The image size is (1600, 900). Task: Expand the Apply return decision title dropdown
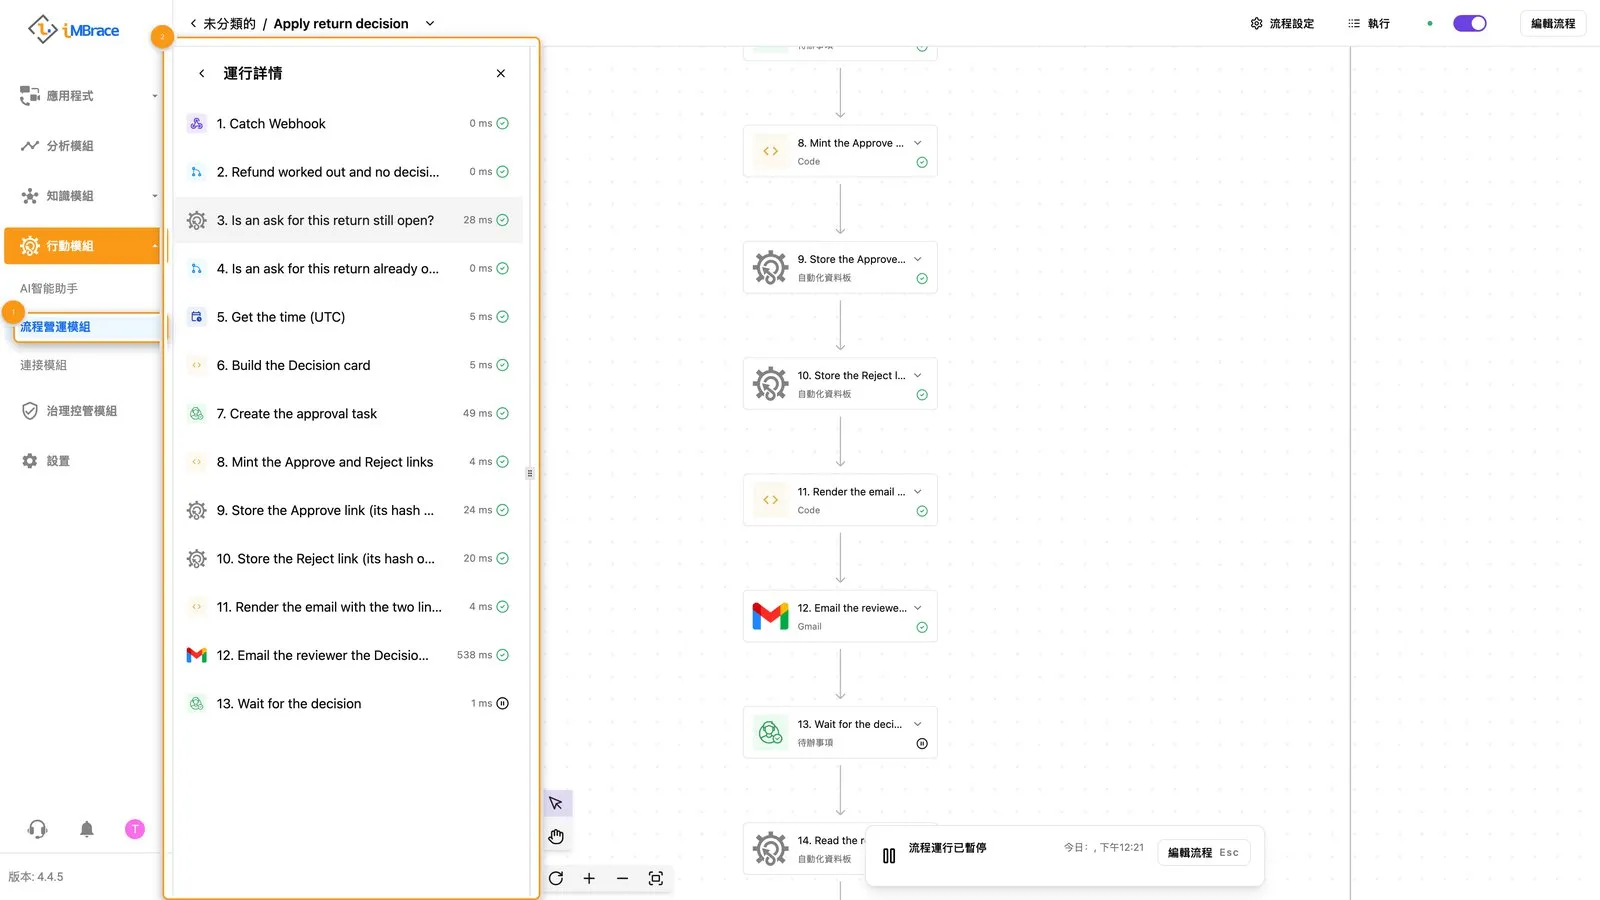[x=430, y=23]
